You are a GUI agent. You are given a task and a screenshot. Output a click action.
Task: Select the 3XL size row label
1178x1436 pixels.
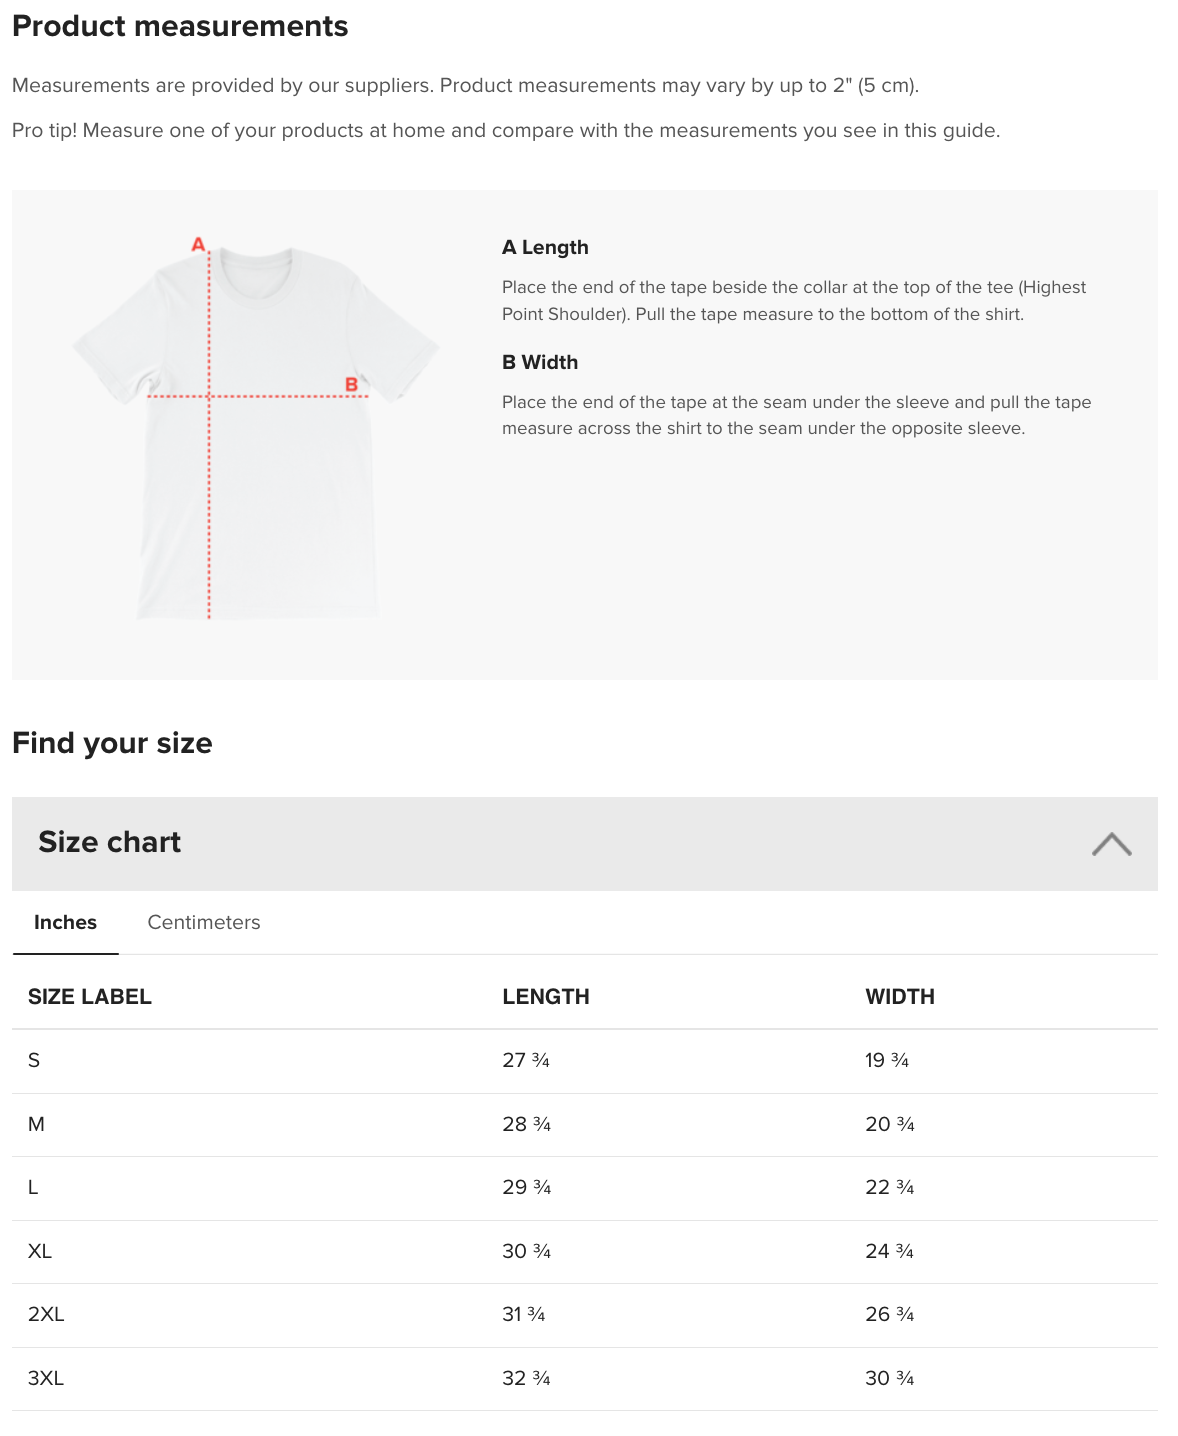[46, 1378]
